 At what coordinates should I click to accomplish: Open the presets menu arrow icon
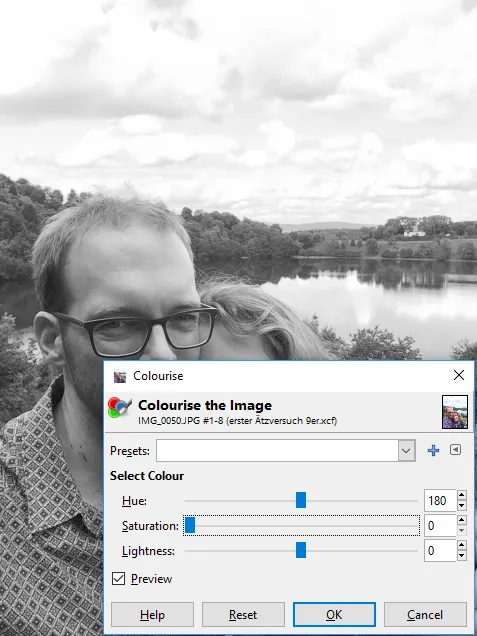tap(456, 449)
